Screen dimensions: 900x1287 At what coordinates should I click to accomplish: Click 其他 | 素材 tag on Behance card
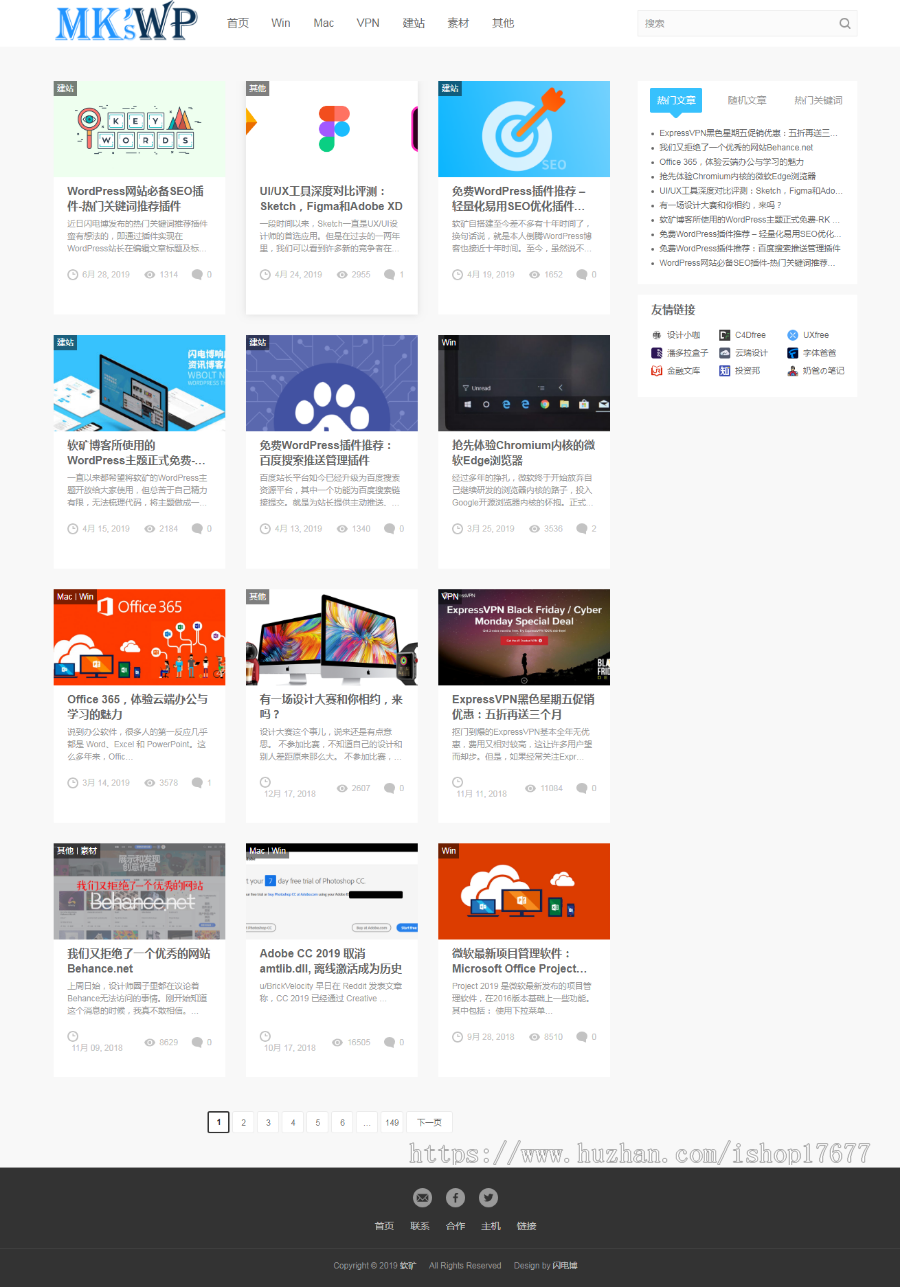77,850
